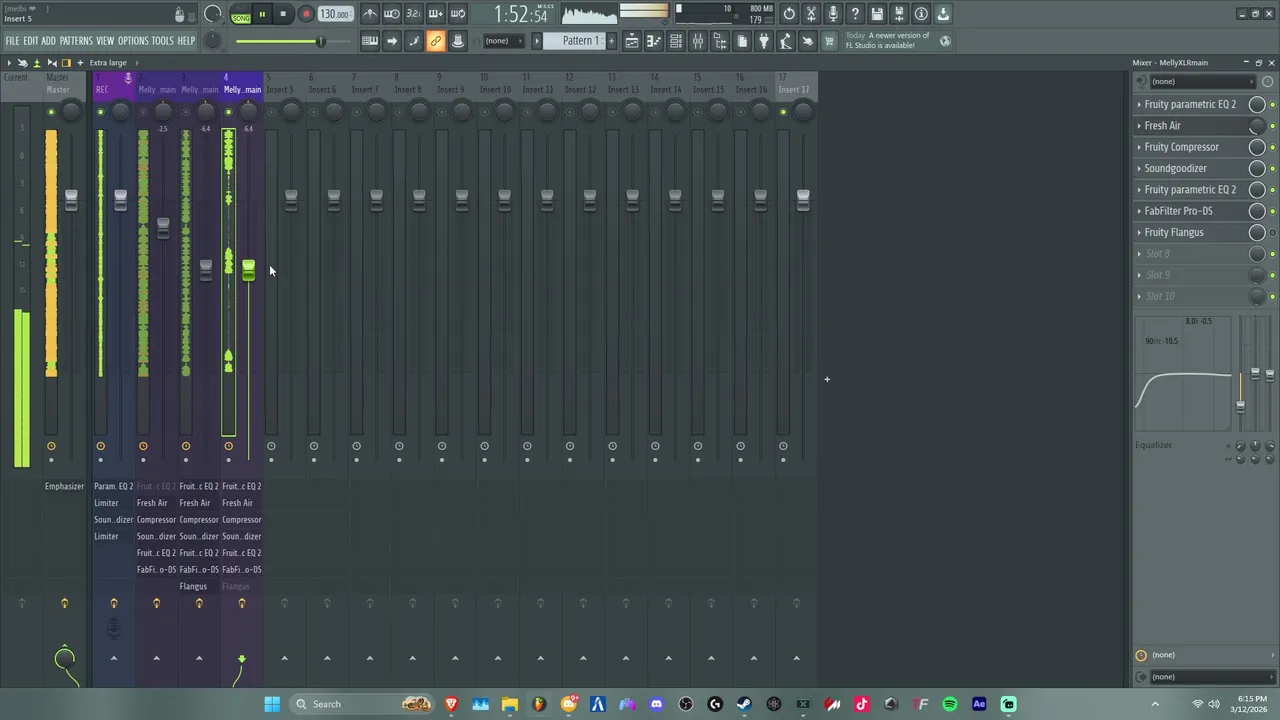The image size is (1280, 720).
Task: Click the microphone one-click recording icon
Action: [x=833, y=14]
